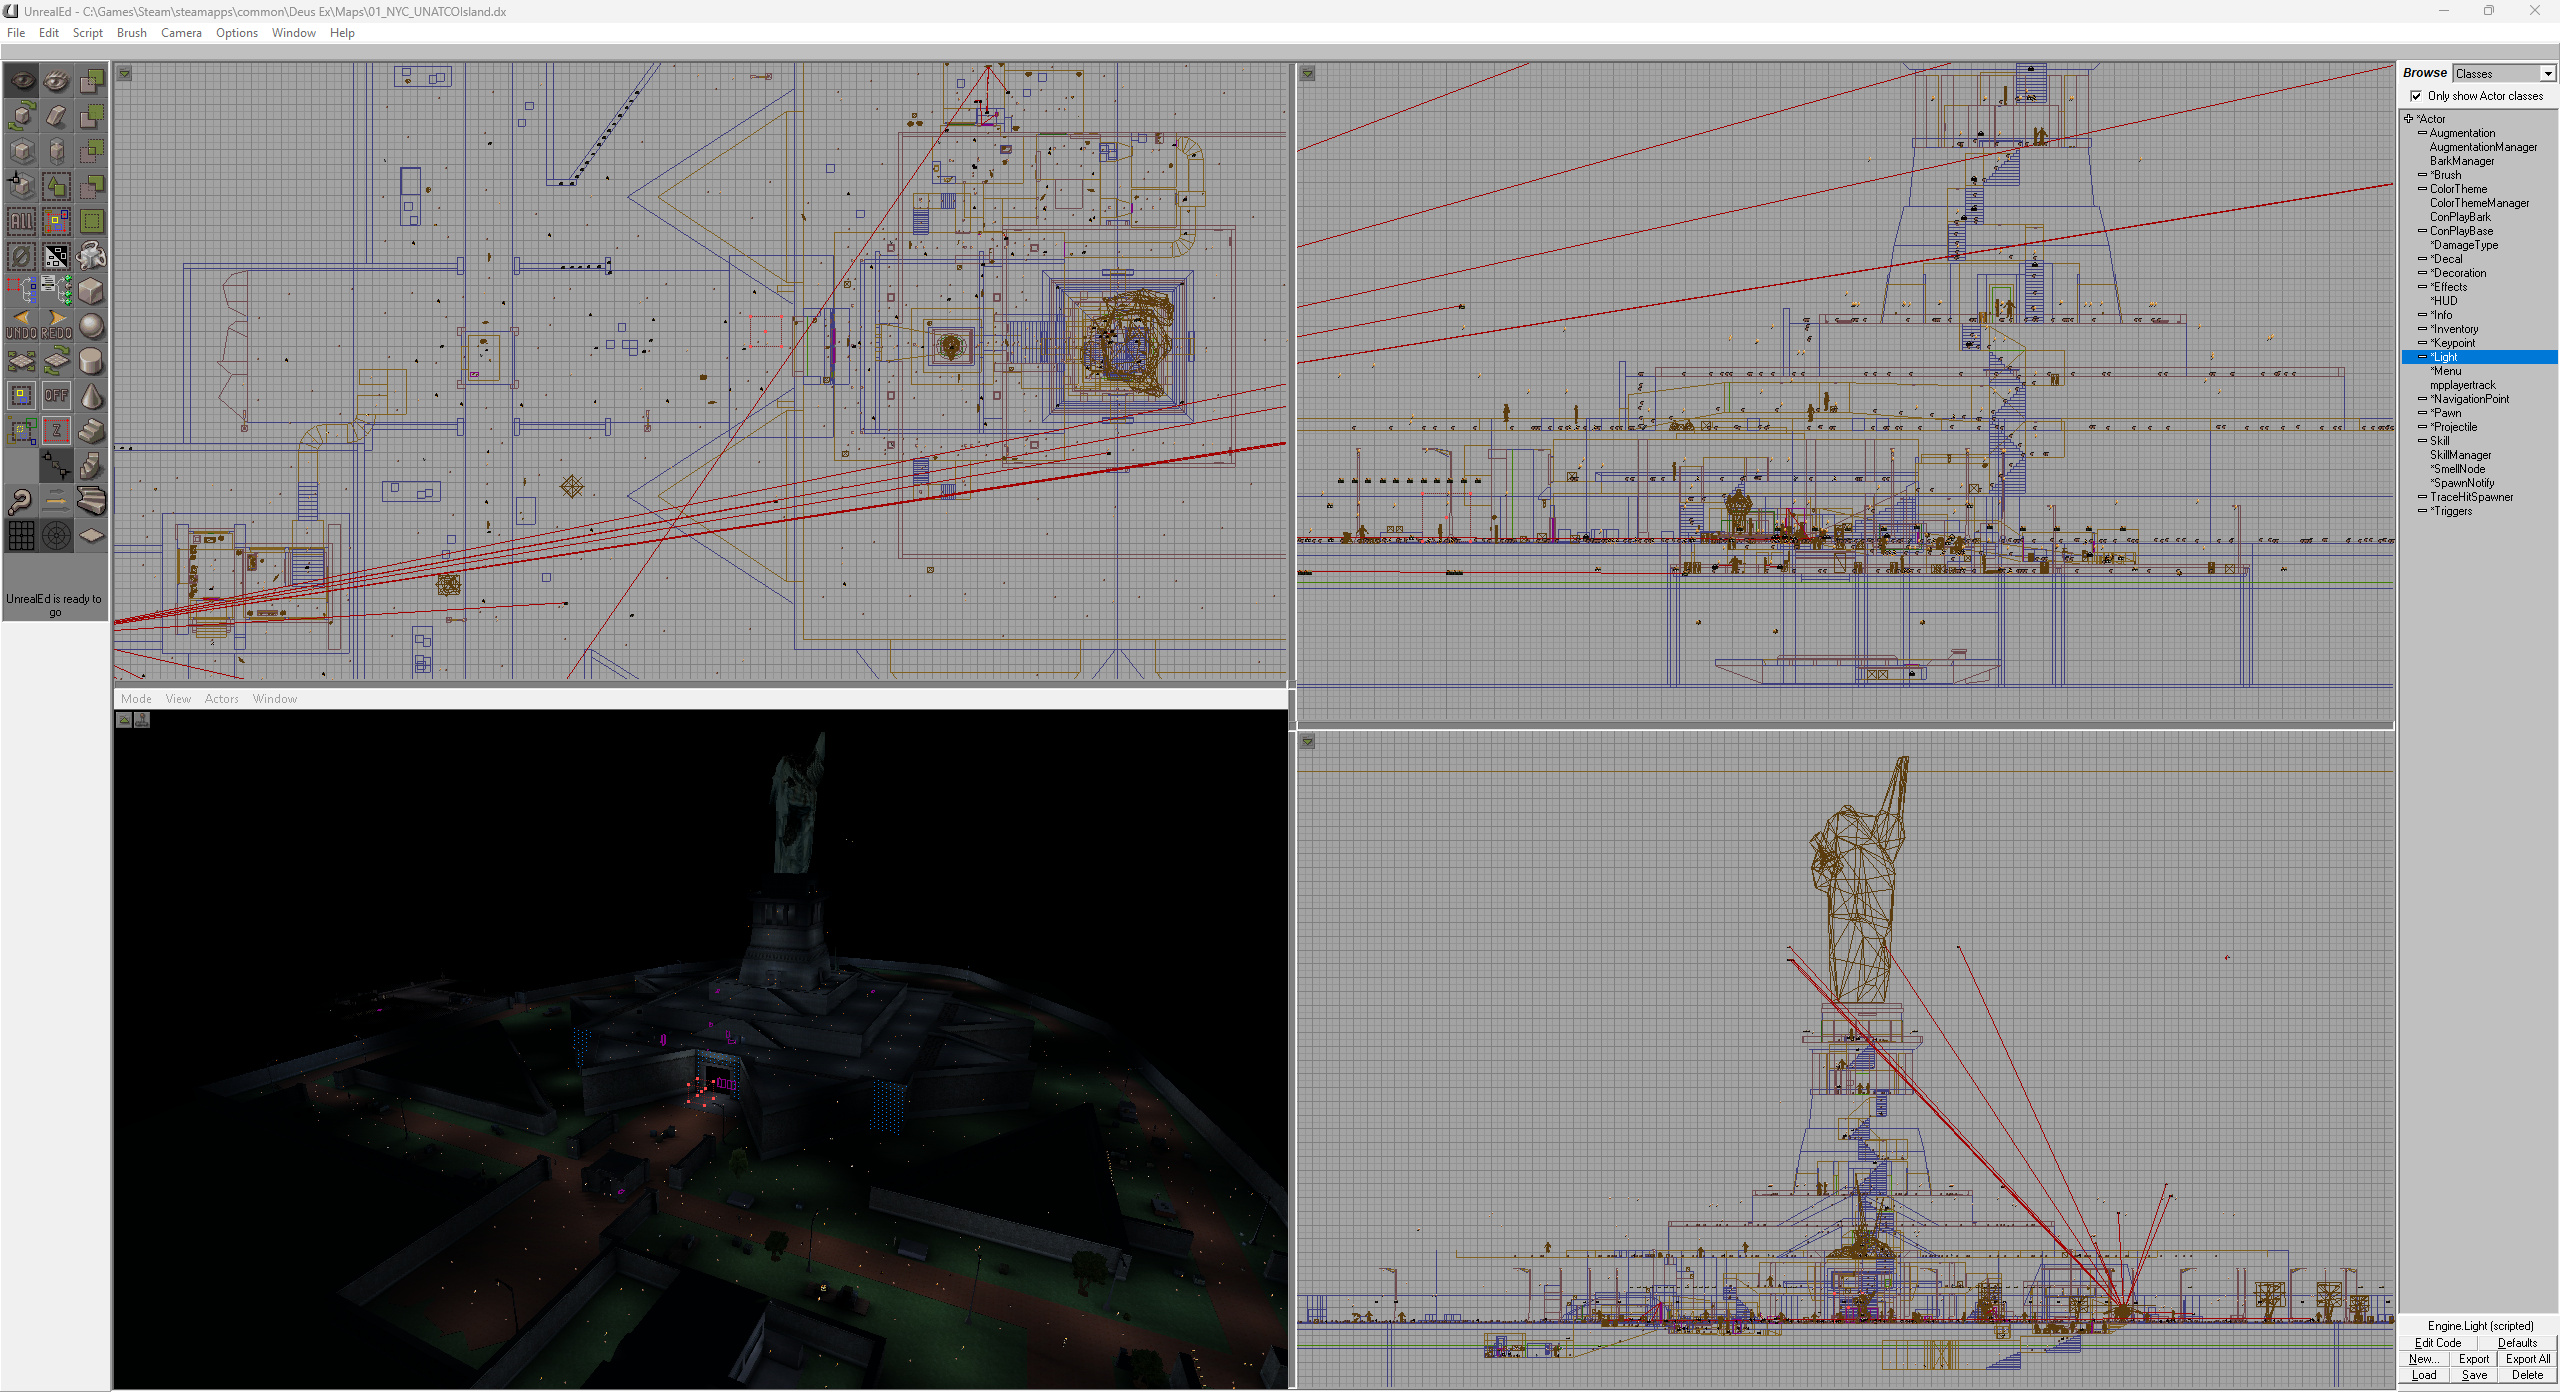The height and width of the screenshot is (1392, 2560).
Task: Open the top viewport's corner menu arrow
Action: click(x=125, y=73)
